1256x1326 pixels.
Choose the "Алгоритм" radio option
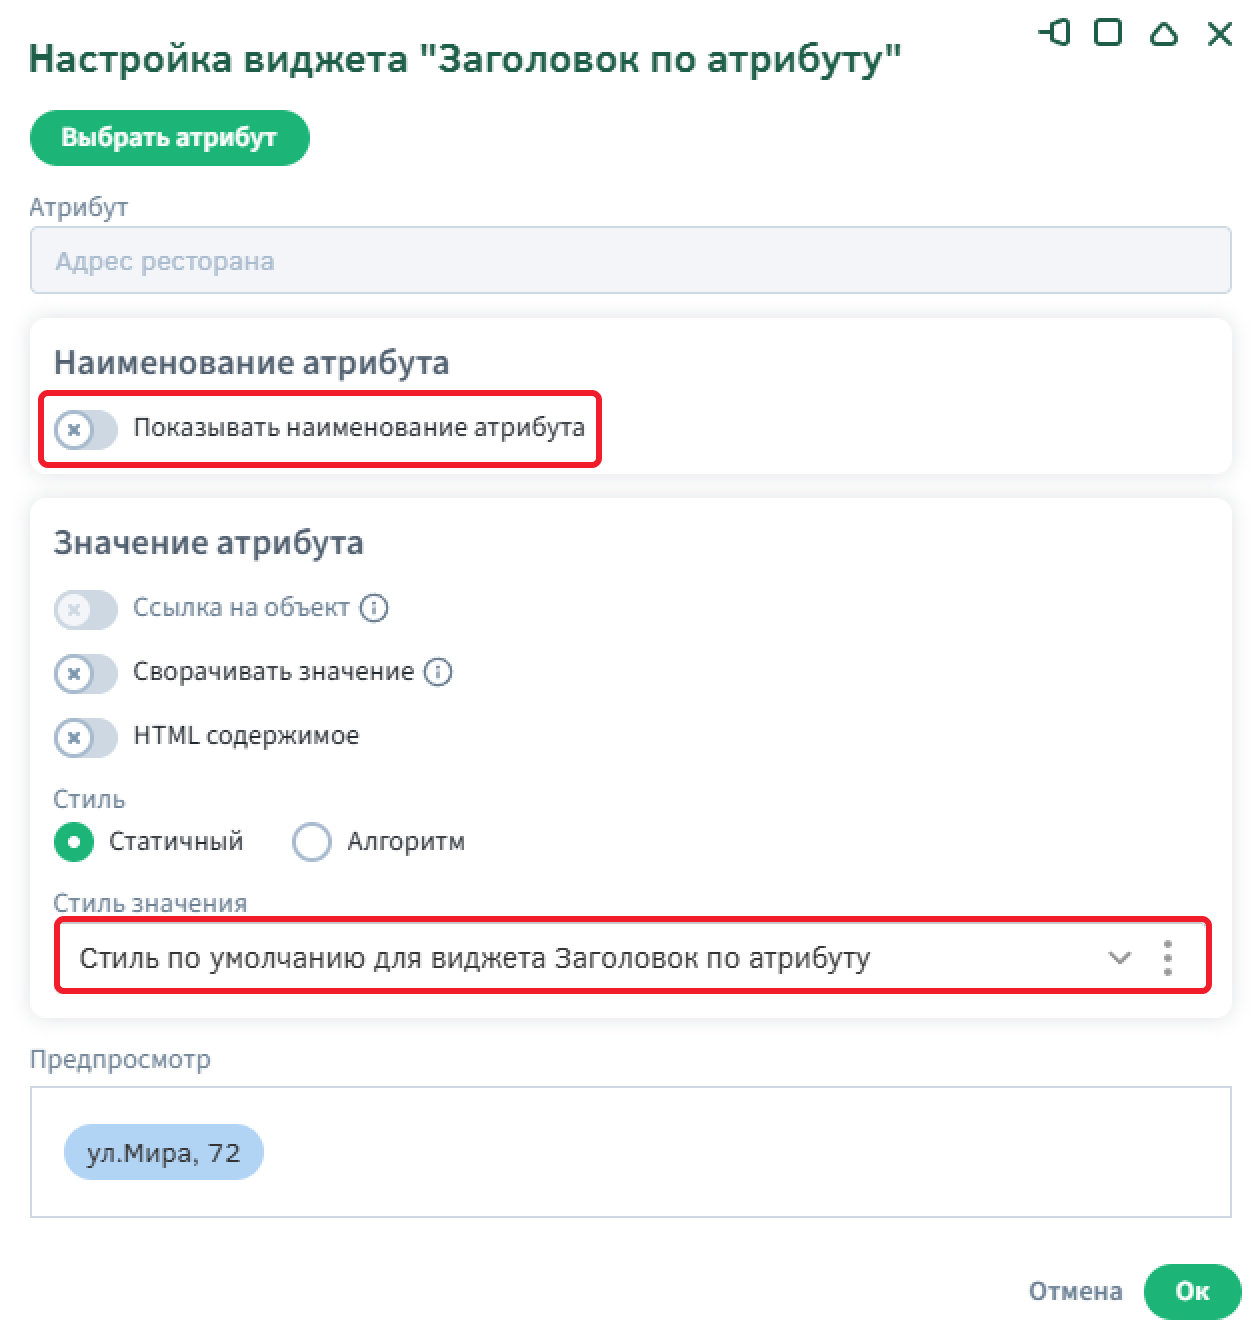pyautogui.click(x=311, y=842)
